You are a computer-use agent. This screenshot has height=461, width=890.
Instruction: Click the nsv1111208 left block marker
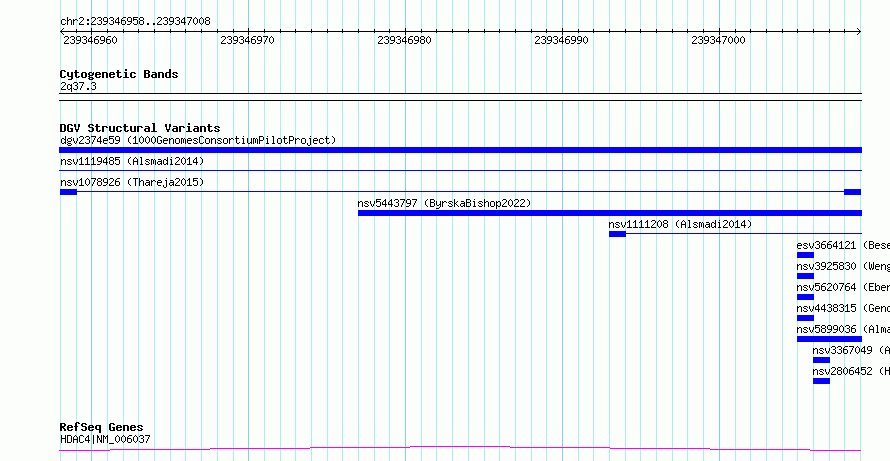click(618, 234)
